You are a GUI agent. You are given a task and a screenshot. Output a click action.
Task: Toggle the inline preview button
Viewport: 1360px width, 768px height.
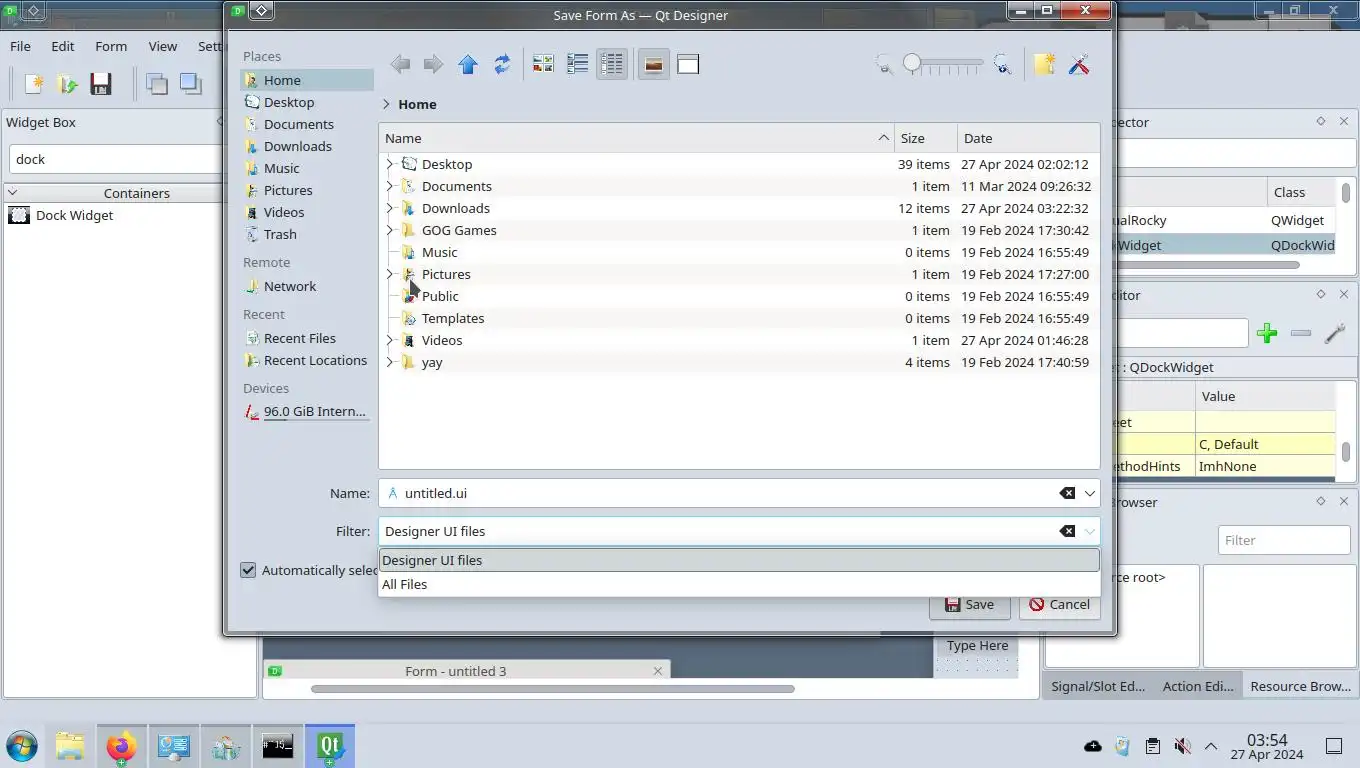653,64
